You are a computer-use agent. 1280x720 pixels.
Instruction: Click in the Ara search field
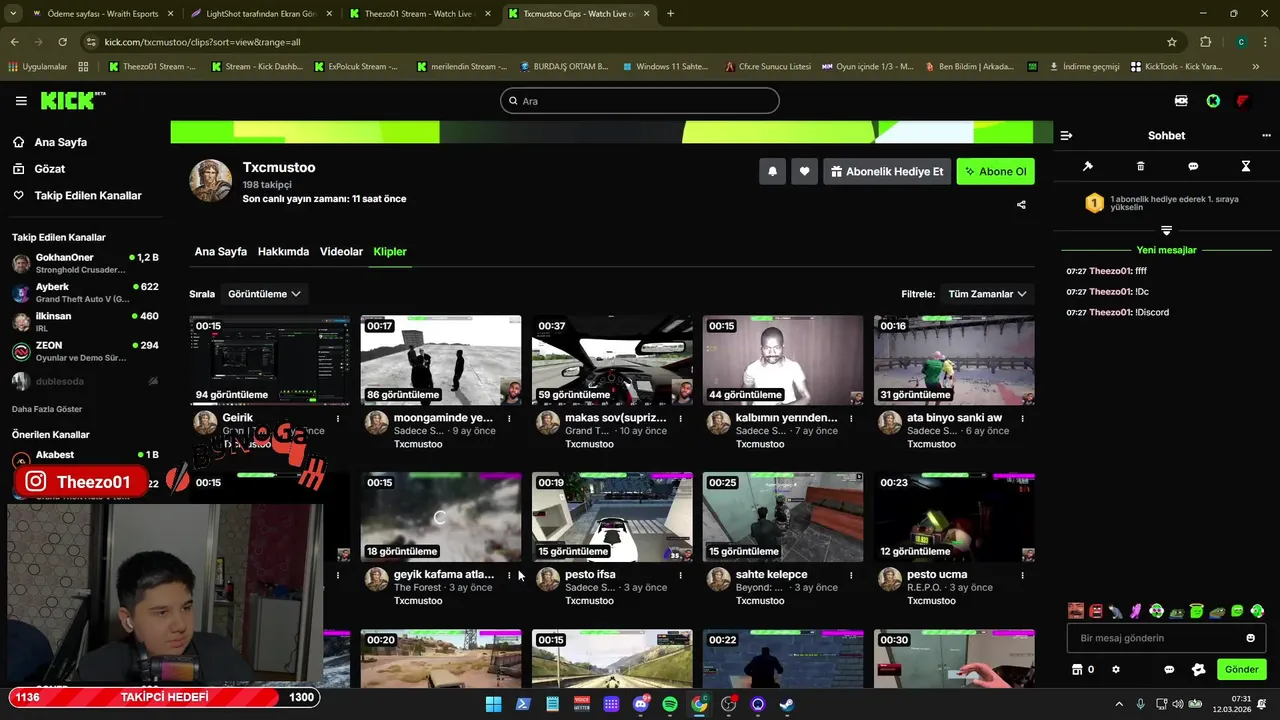[640, 101]
